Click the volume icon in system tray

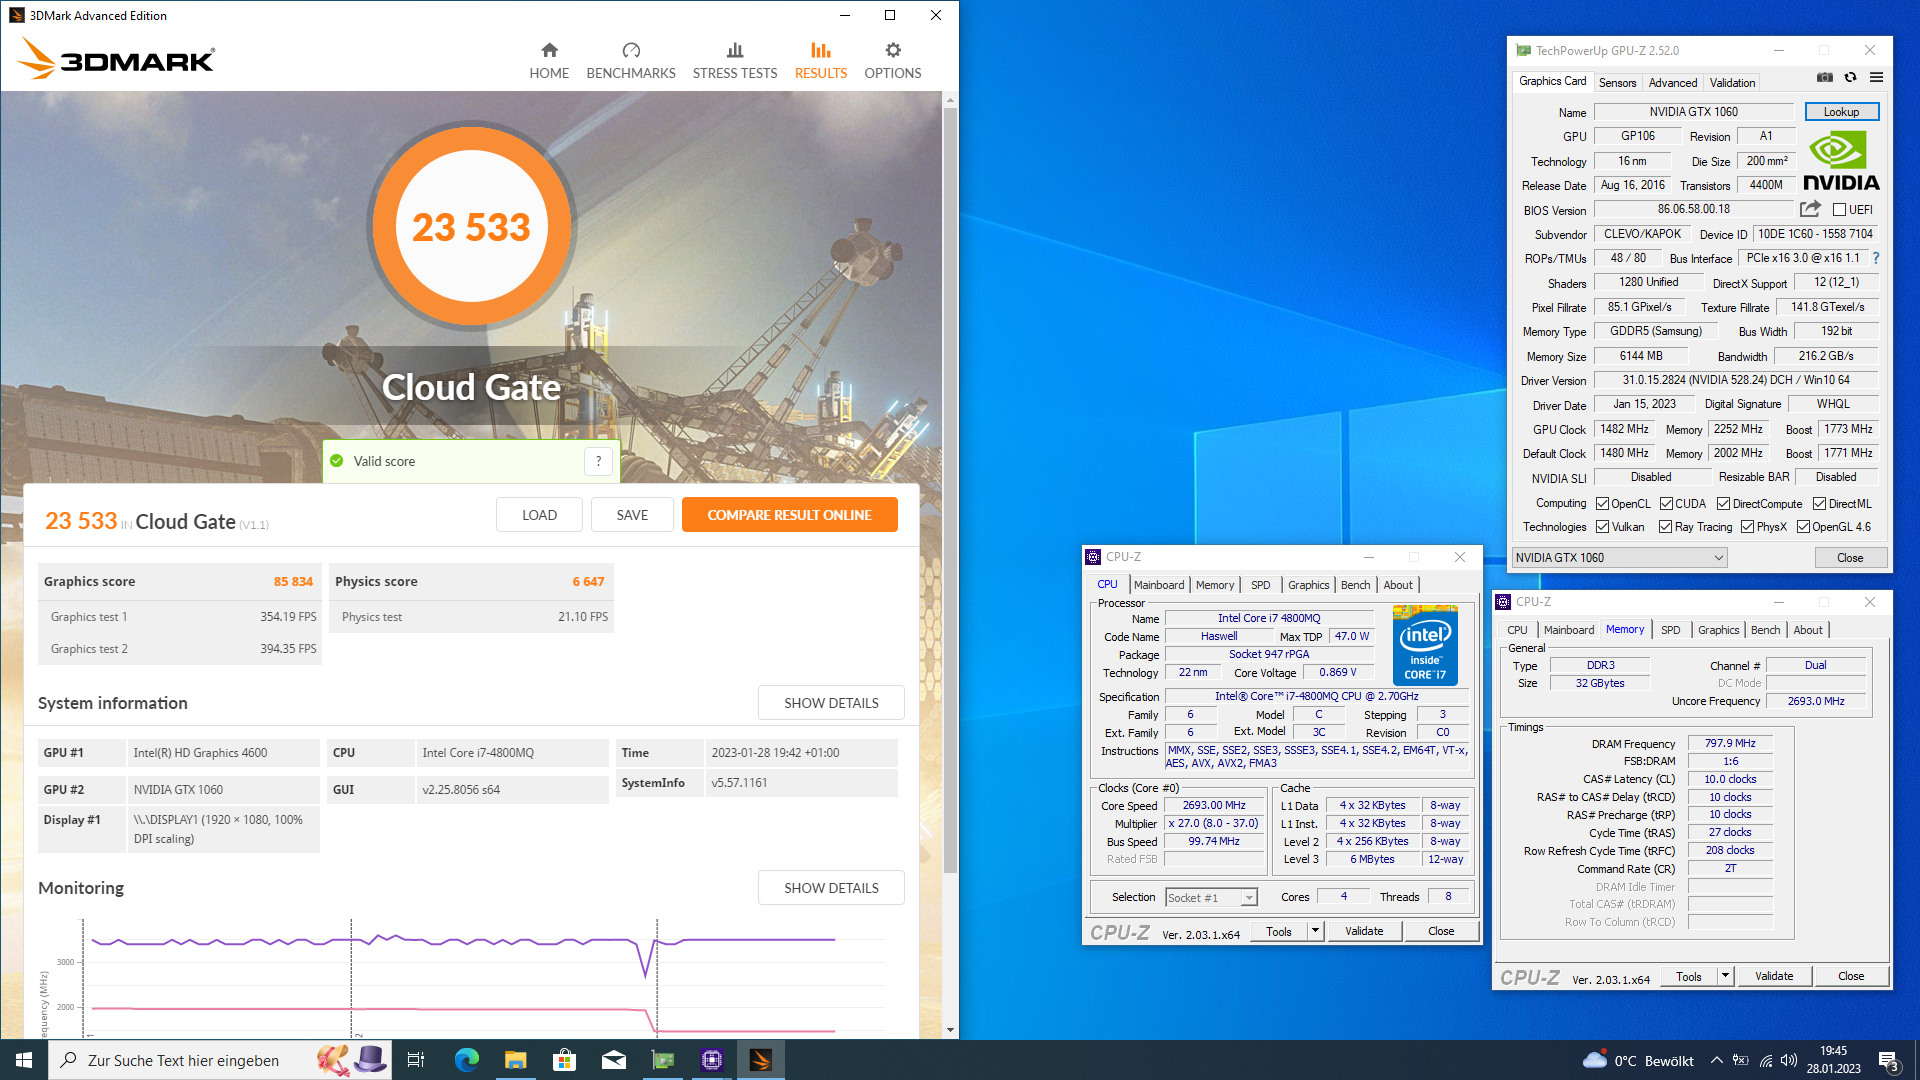(x=1789, y=1061)
